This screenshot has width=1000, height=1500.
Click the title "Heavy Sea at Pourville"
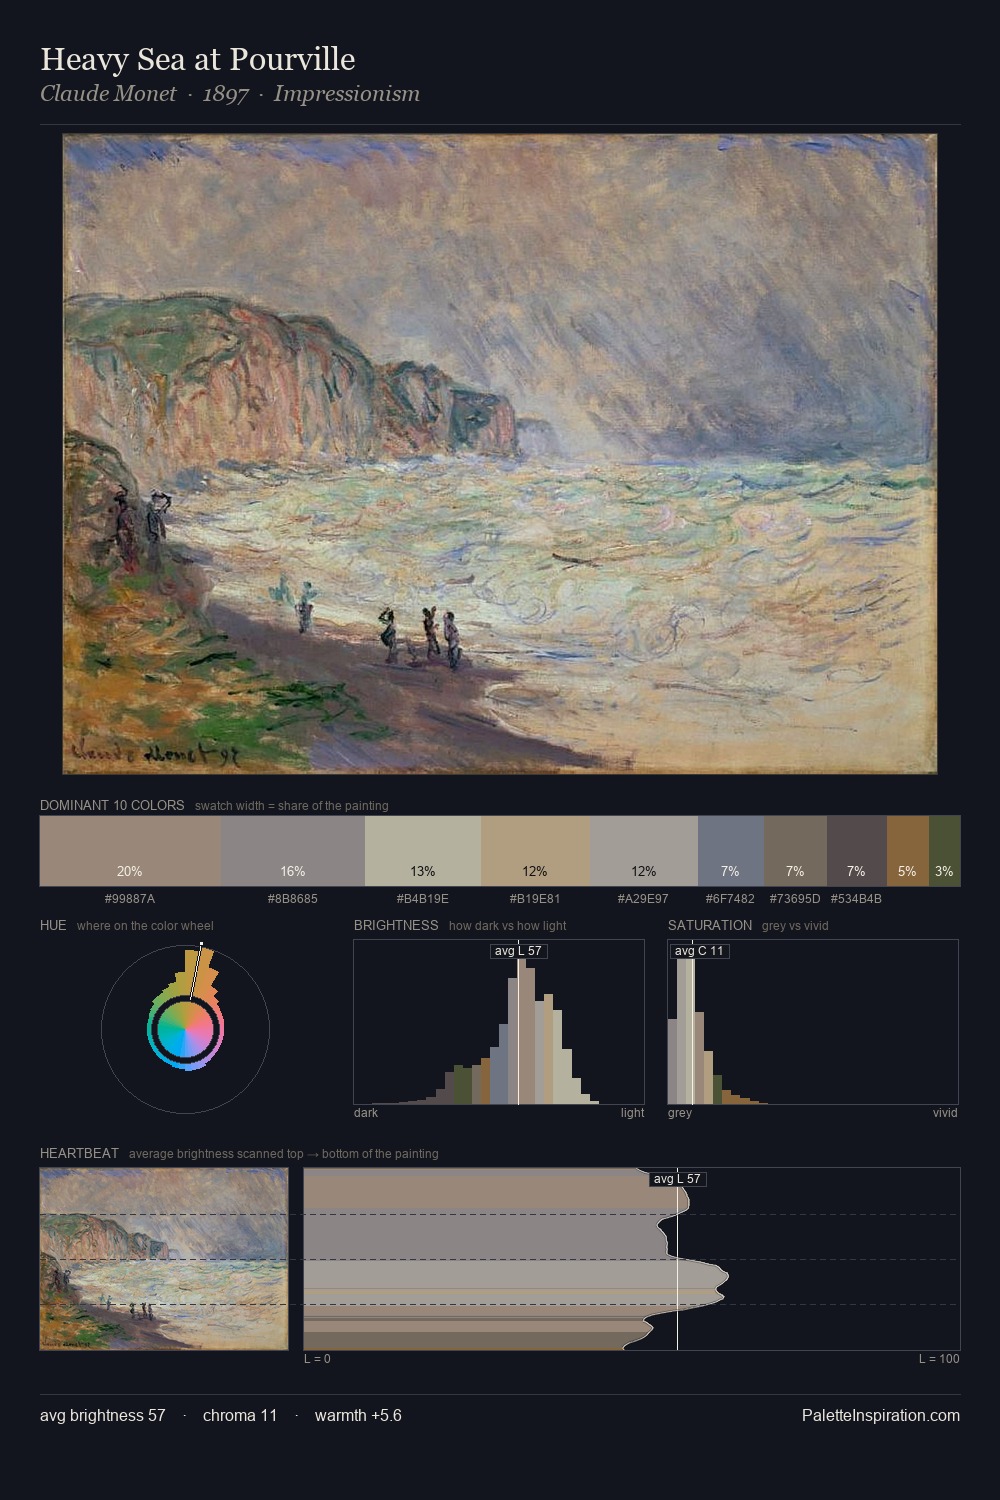pyautogui.click(x=198, y=59)
